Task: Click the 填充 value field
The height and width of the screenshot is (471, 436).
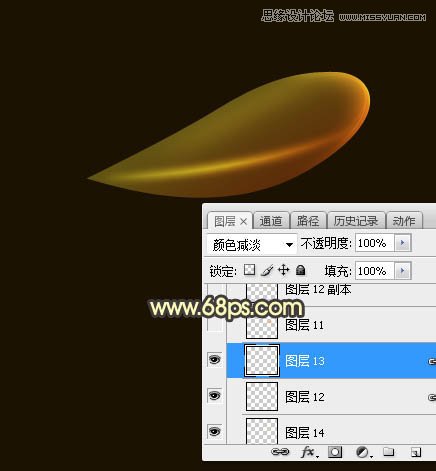Action: (375, 271)
